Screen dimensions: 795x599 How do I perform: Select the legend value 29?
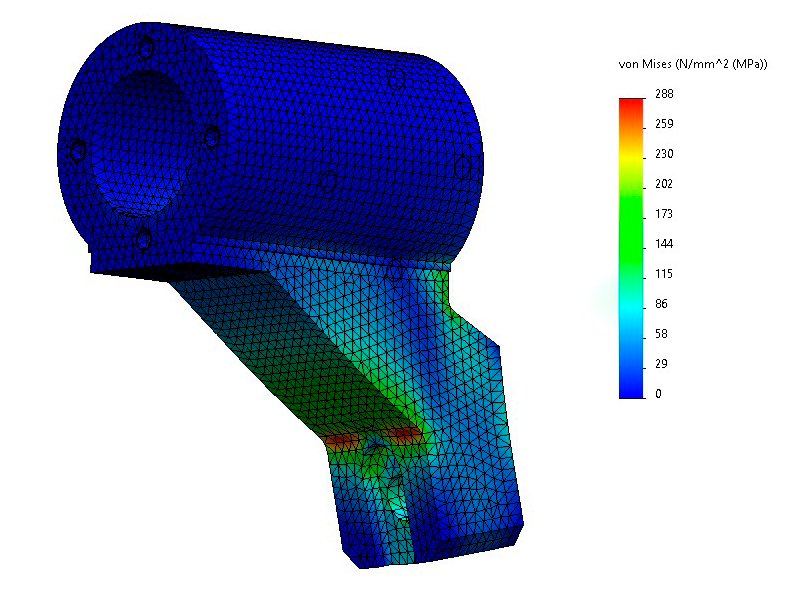pyautogui.click(x=661, y=364)
